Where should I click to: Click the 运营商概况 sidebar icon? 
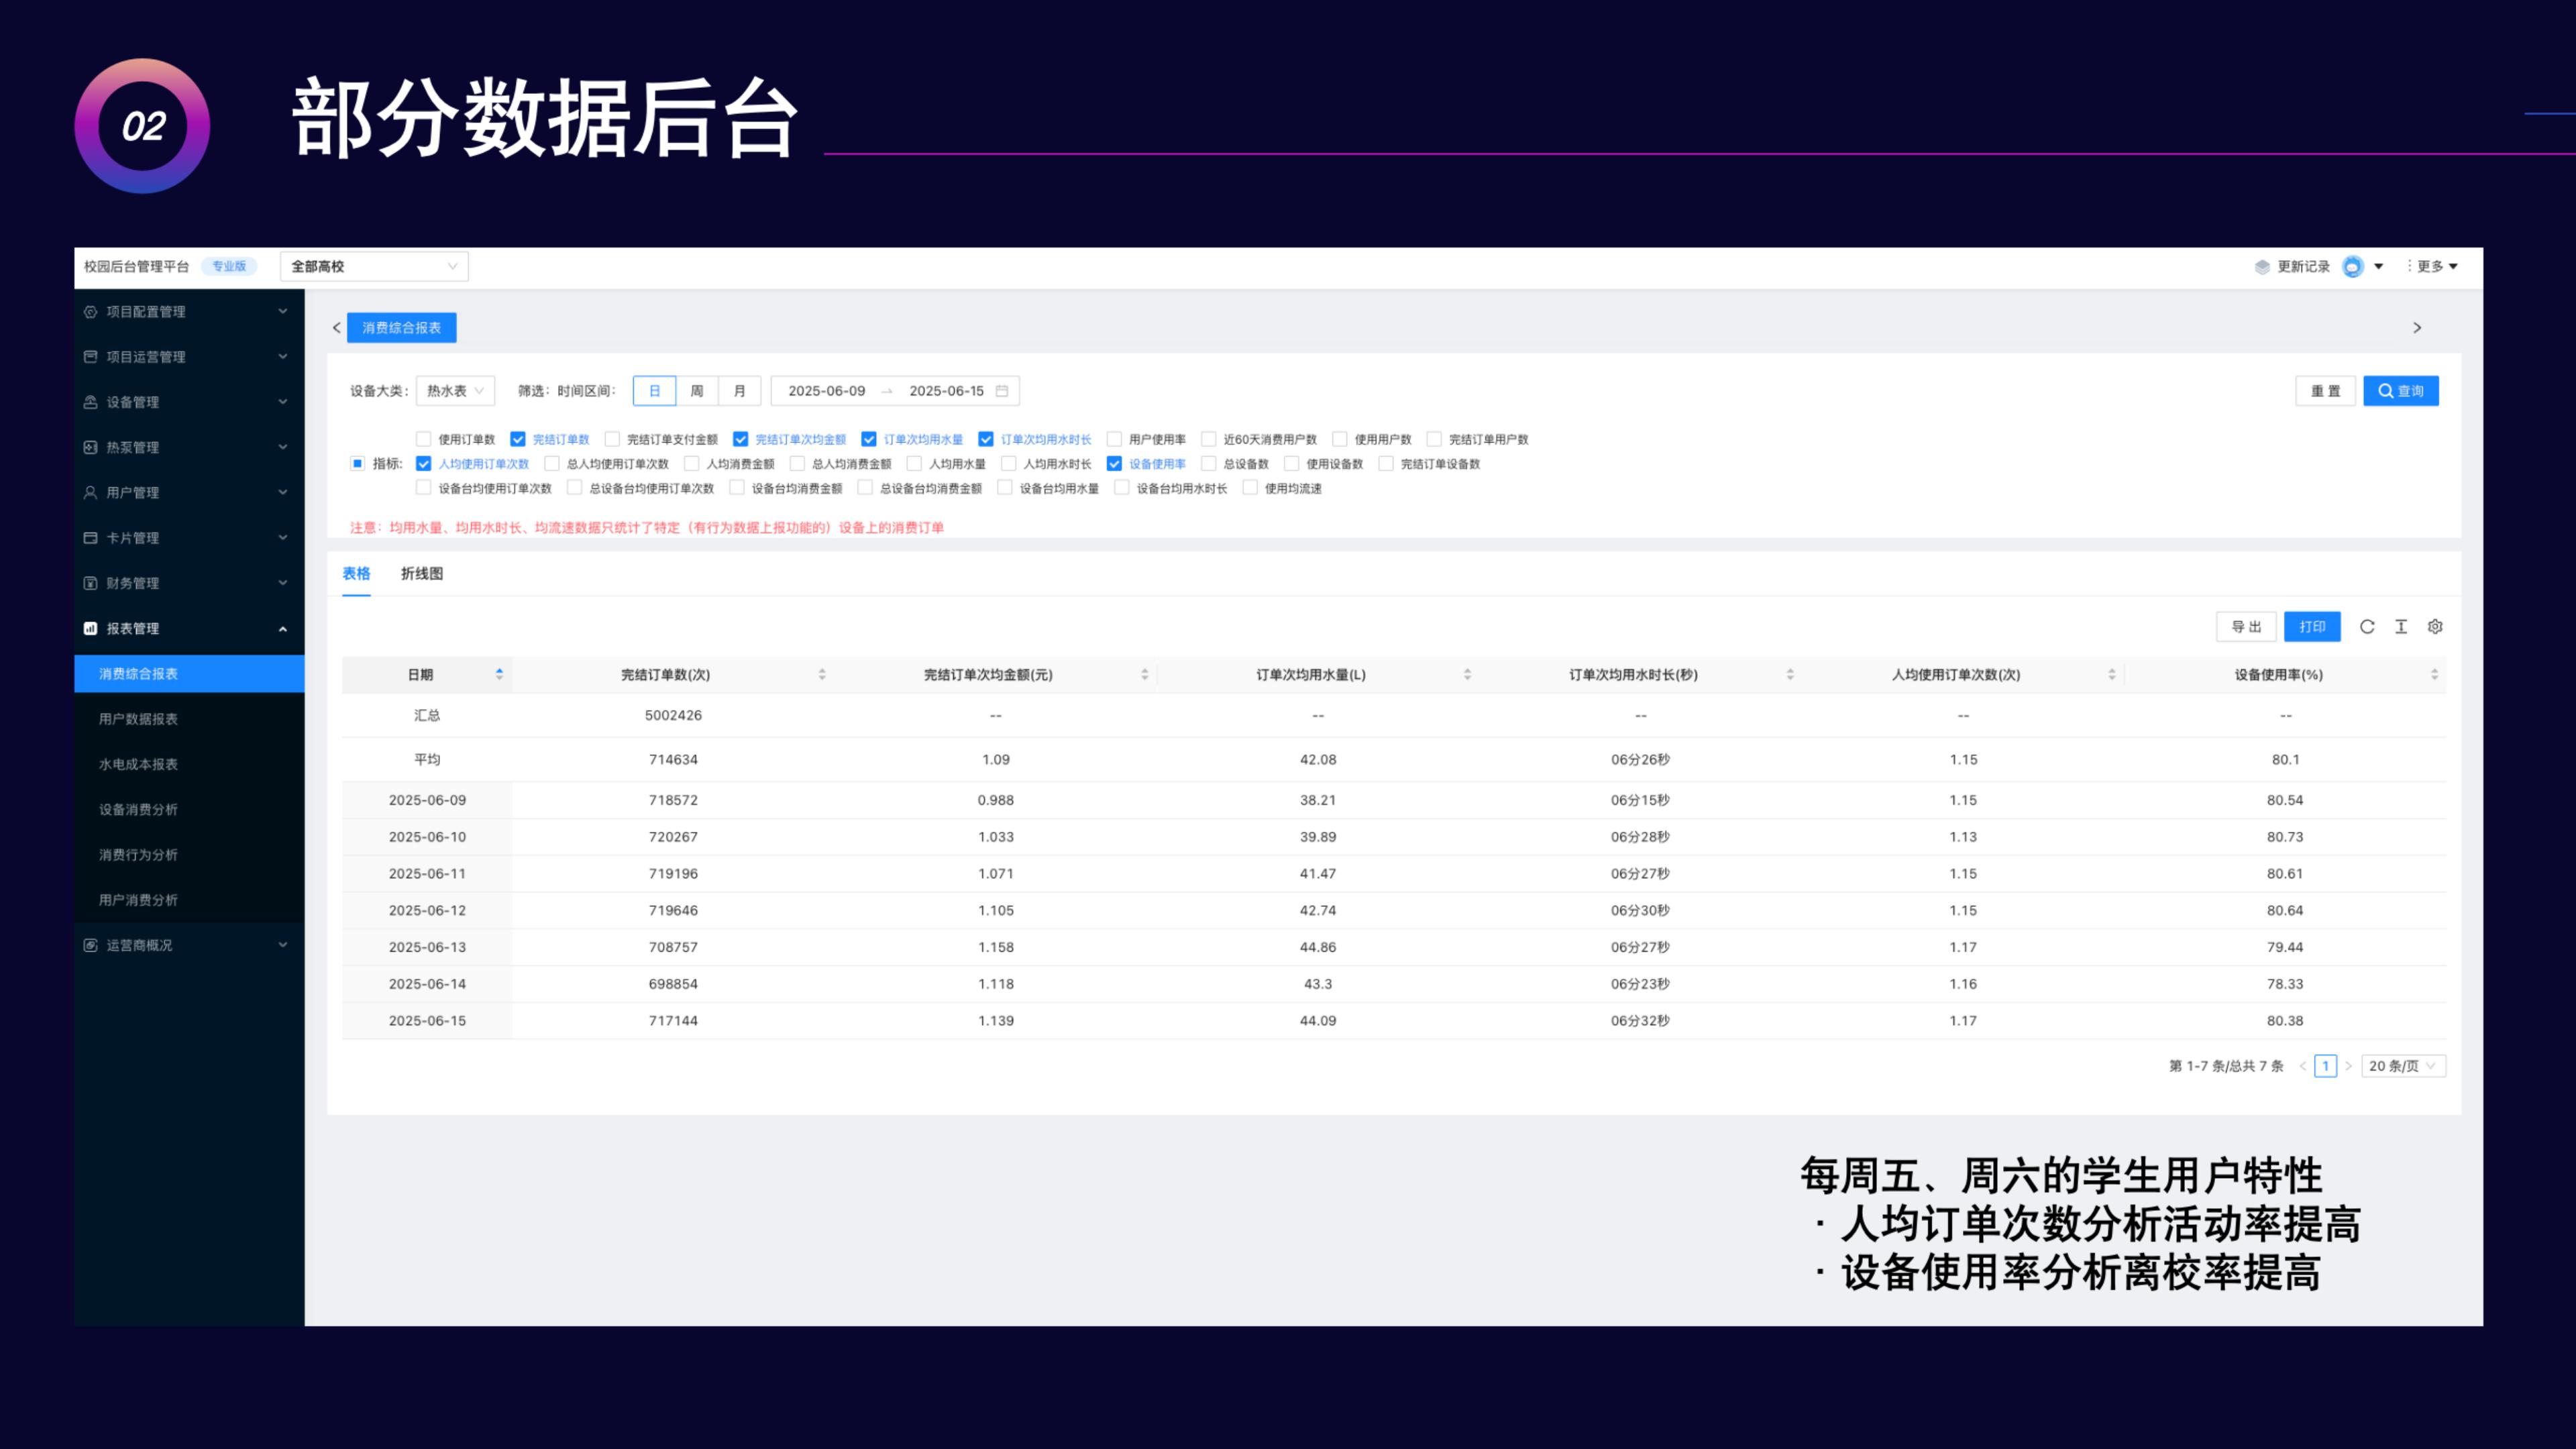point(90,945)
